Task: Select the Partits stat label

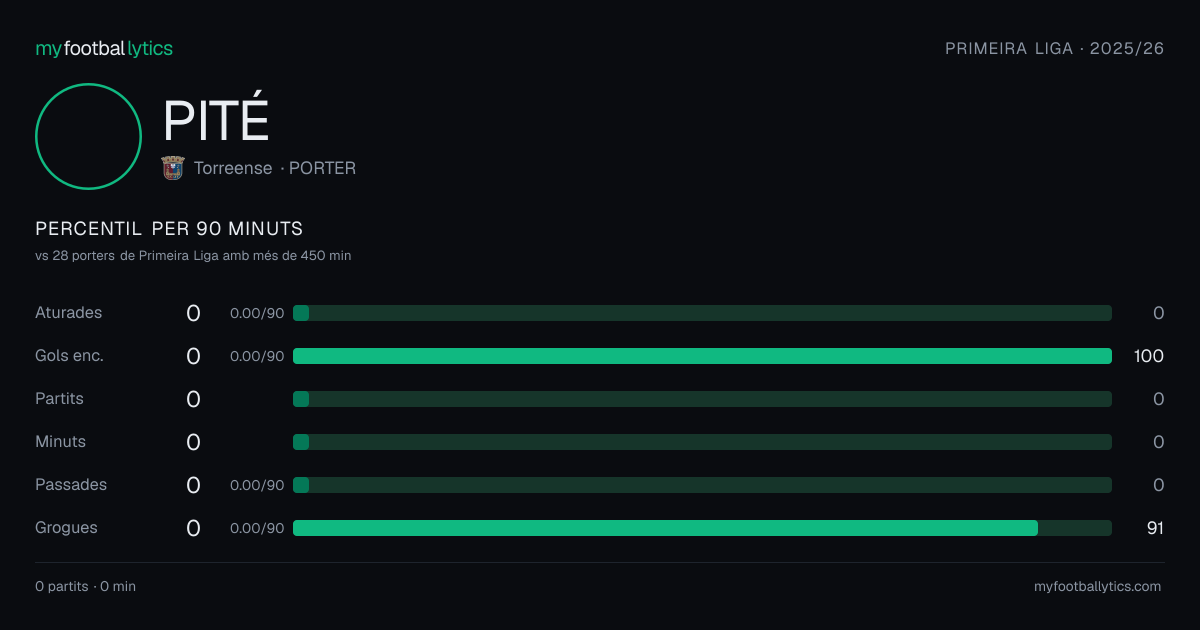Action: coord(59,399)
